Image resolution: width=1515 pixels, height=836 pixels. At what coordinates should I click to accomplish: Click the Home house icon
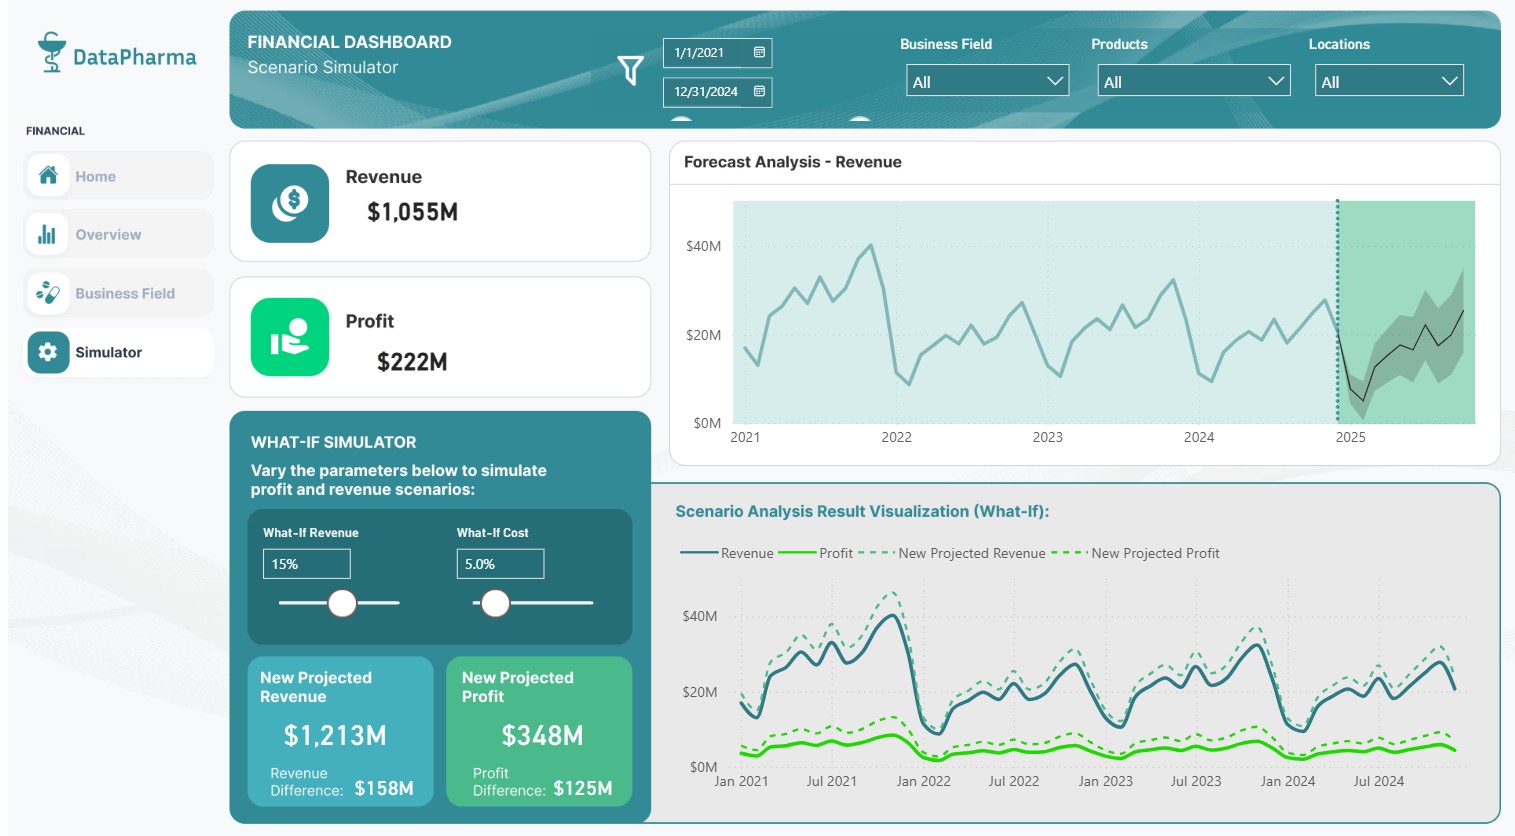point(47,176)
